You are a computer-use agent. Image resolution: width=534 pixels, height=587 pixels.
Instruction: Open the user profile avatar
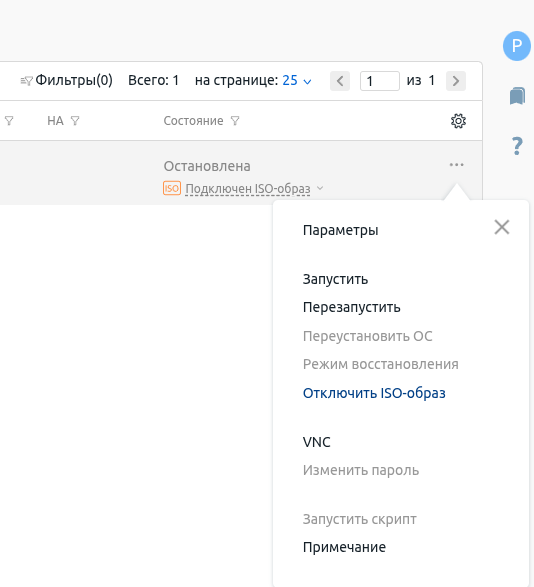(x=517, y=46)
